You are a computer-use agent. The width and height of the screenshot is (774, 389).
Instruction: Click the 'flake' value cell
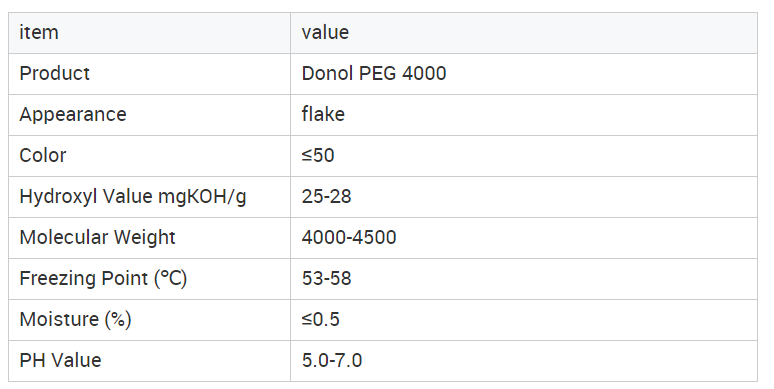[x=524, y=115]
